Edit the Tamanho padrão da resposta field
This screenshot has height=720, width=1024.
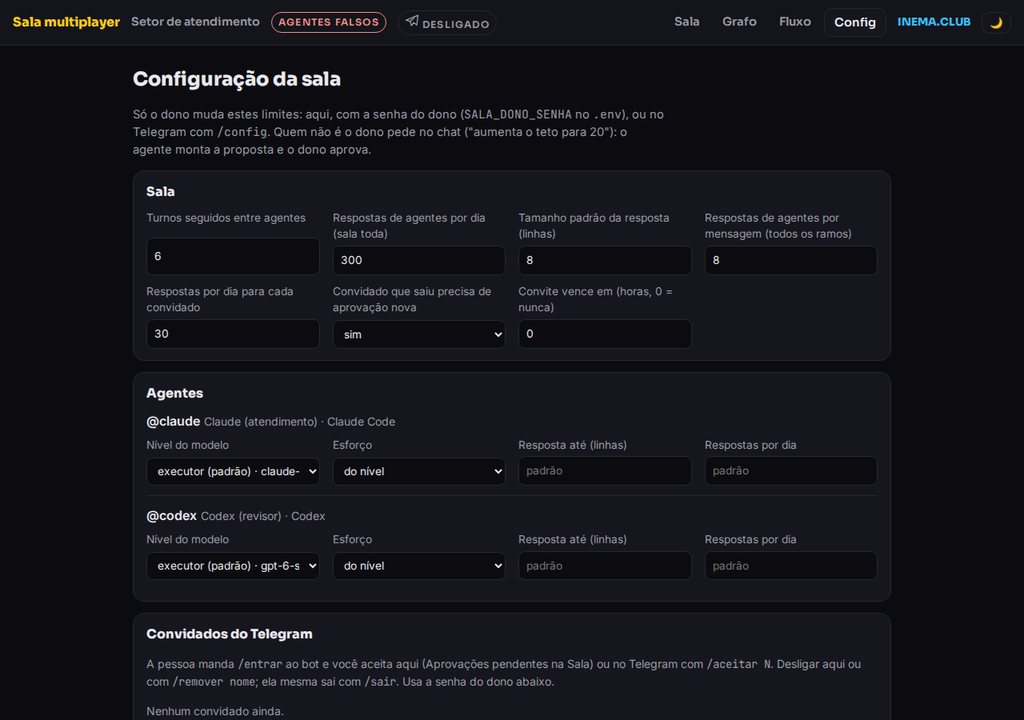(605, 260)
